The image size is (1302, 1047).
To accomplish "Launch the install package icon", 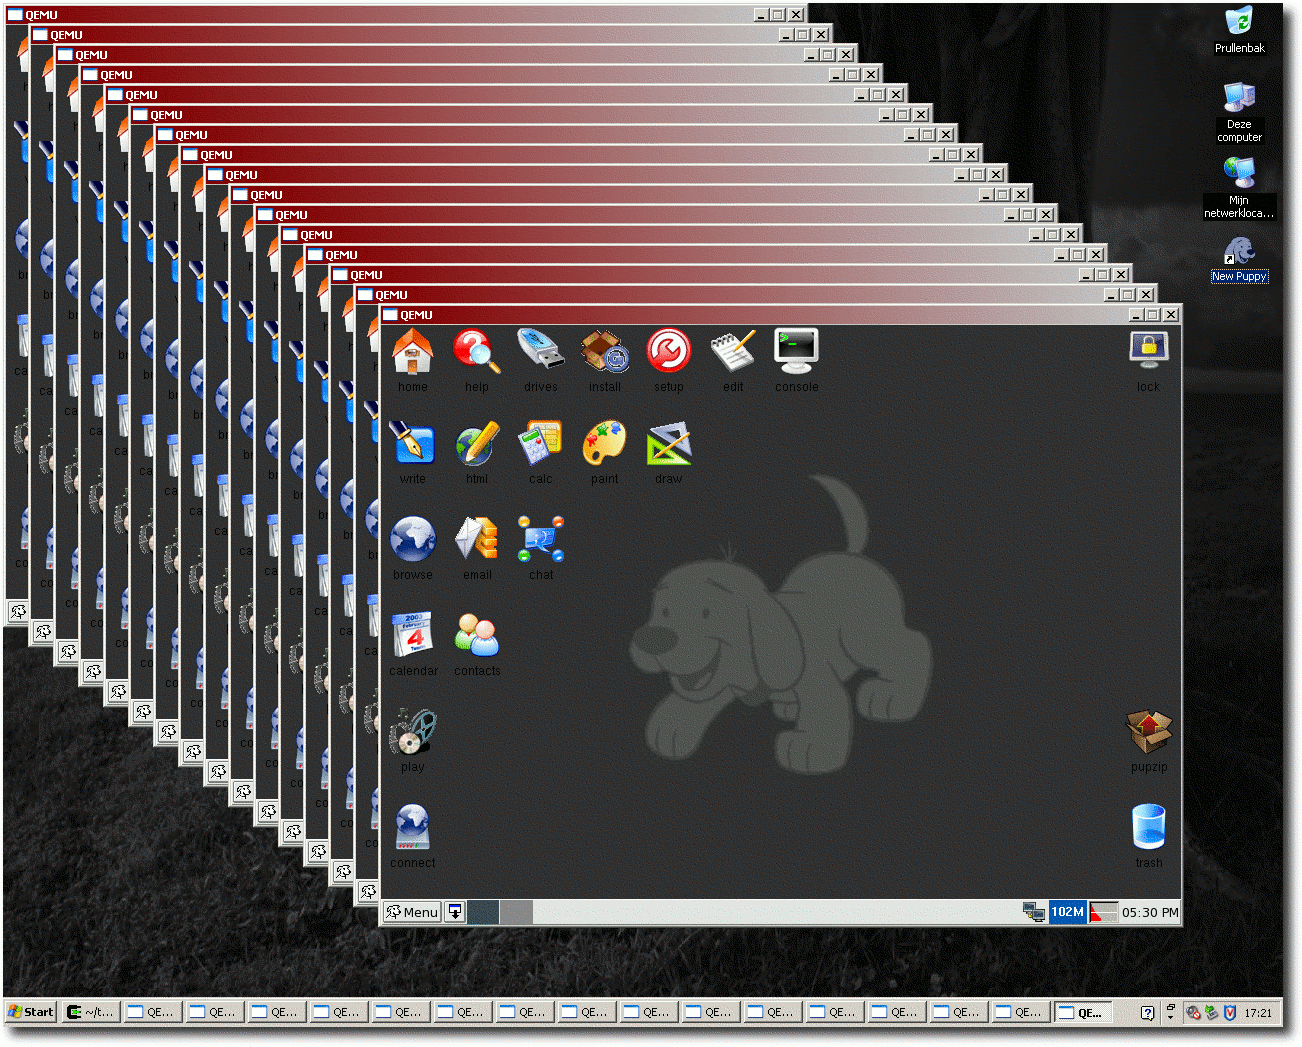I will 604,352.
